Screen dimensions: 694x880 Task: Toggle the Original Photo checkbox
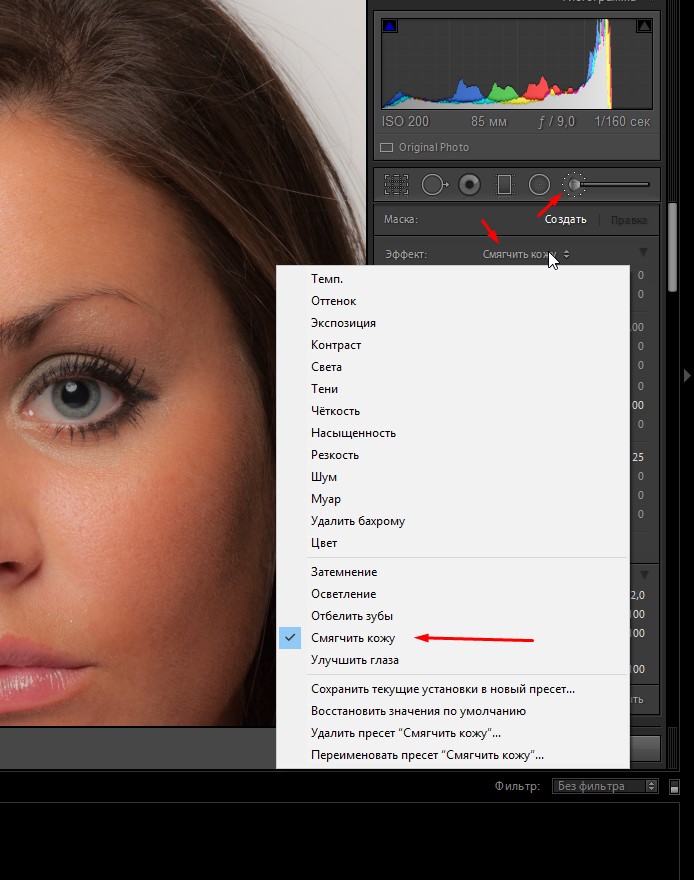coord(387,148)
